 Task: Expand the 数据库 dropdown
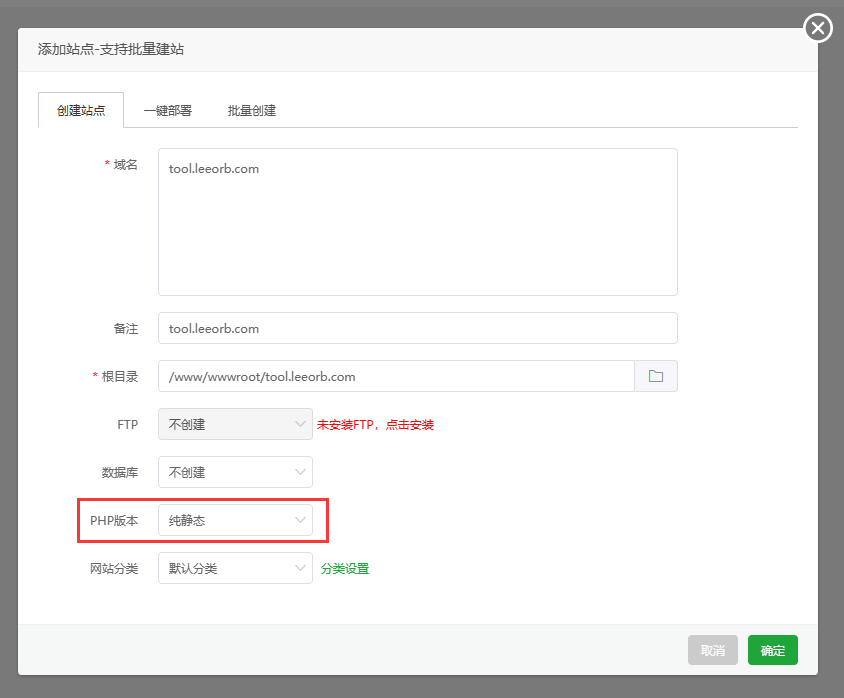click(x=235, y=472)
